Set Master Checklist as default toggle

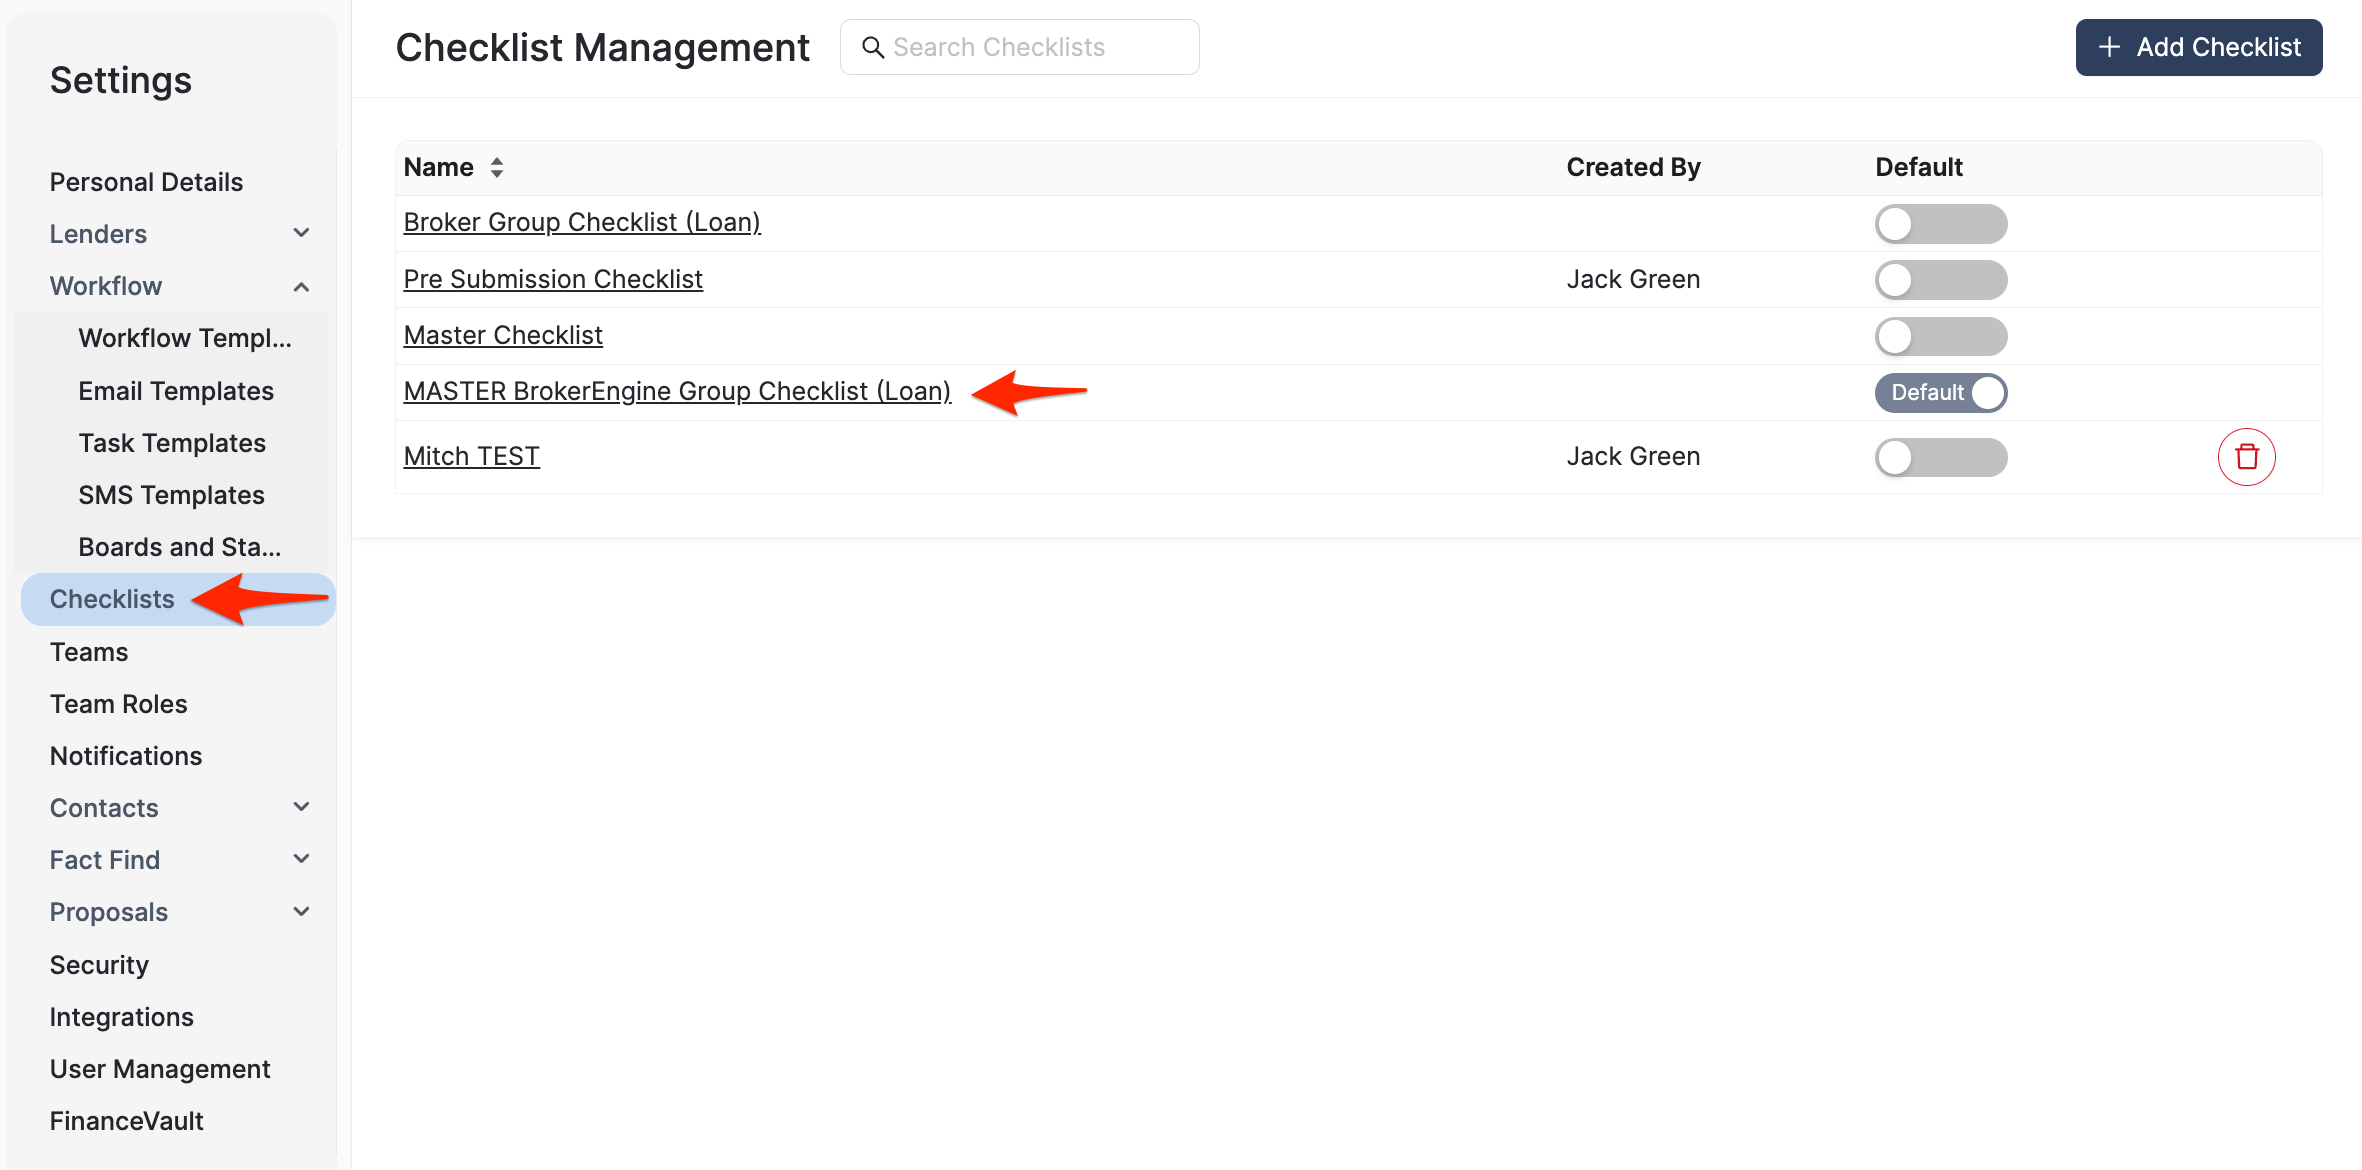pos(1940,337)
